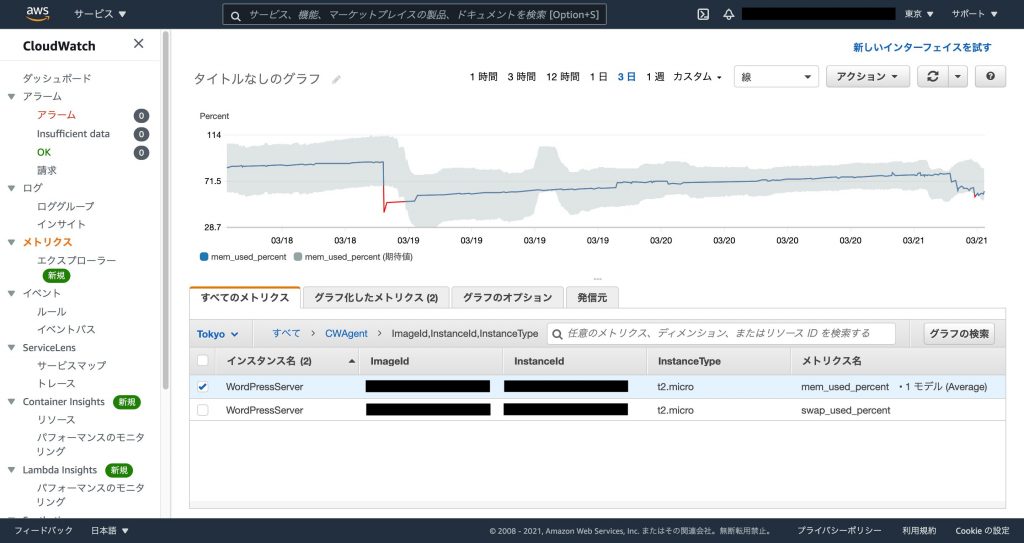Select 3 hours time range

[x=521, y=76]
